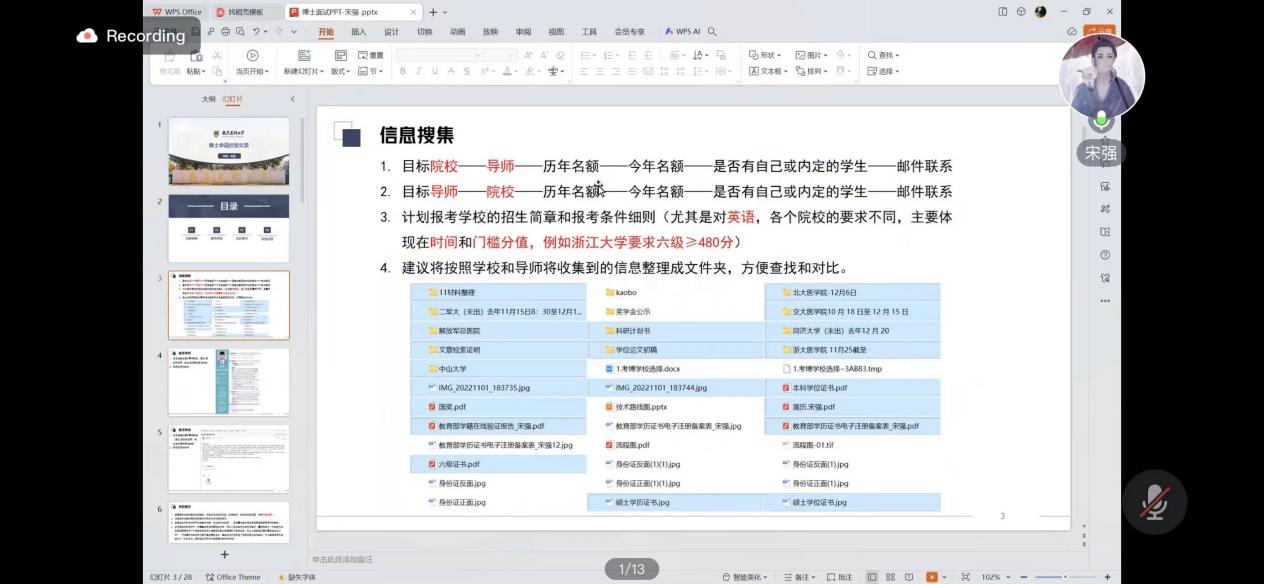
Task: Open the Insert (插入) ribbon tab
Action: click(358, 32)
